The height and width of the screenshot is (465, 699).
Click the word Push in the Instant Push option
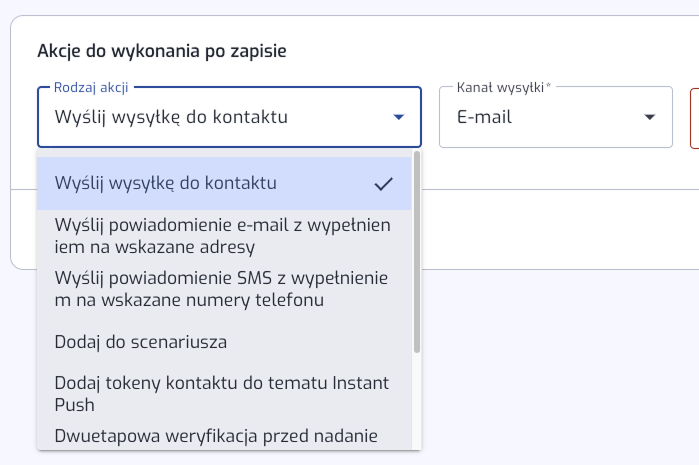click(x=74, y=405)
